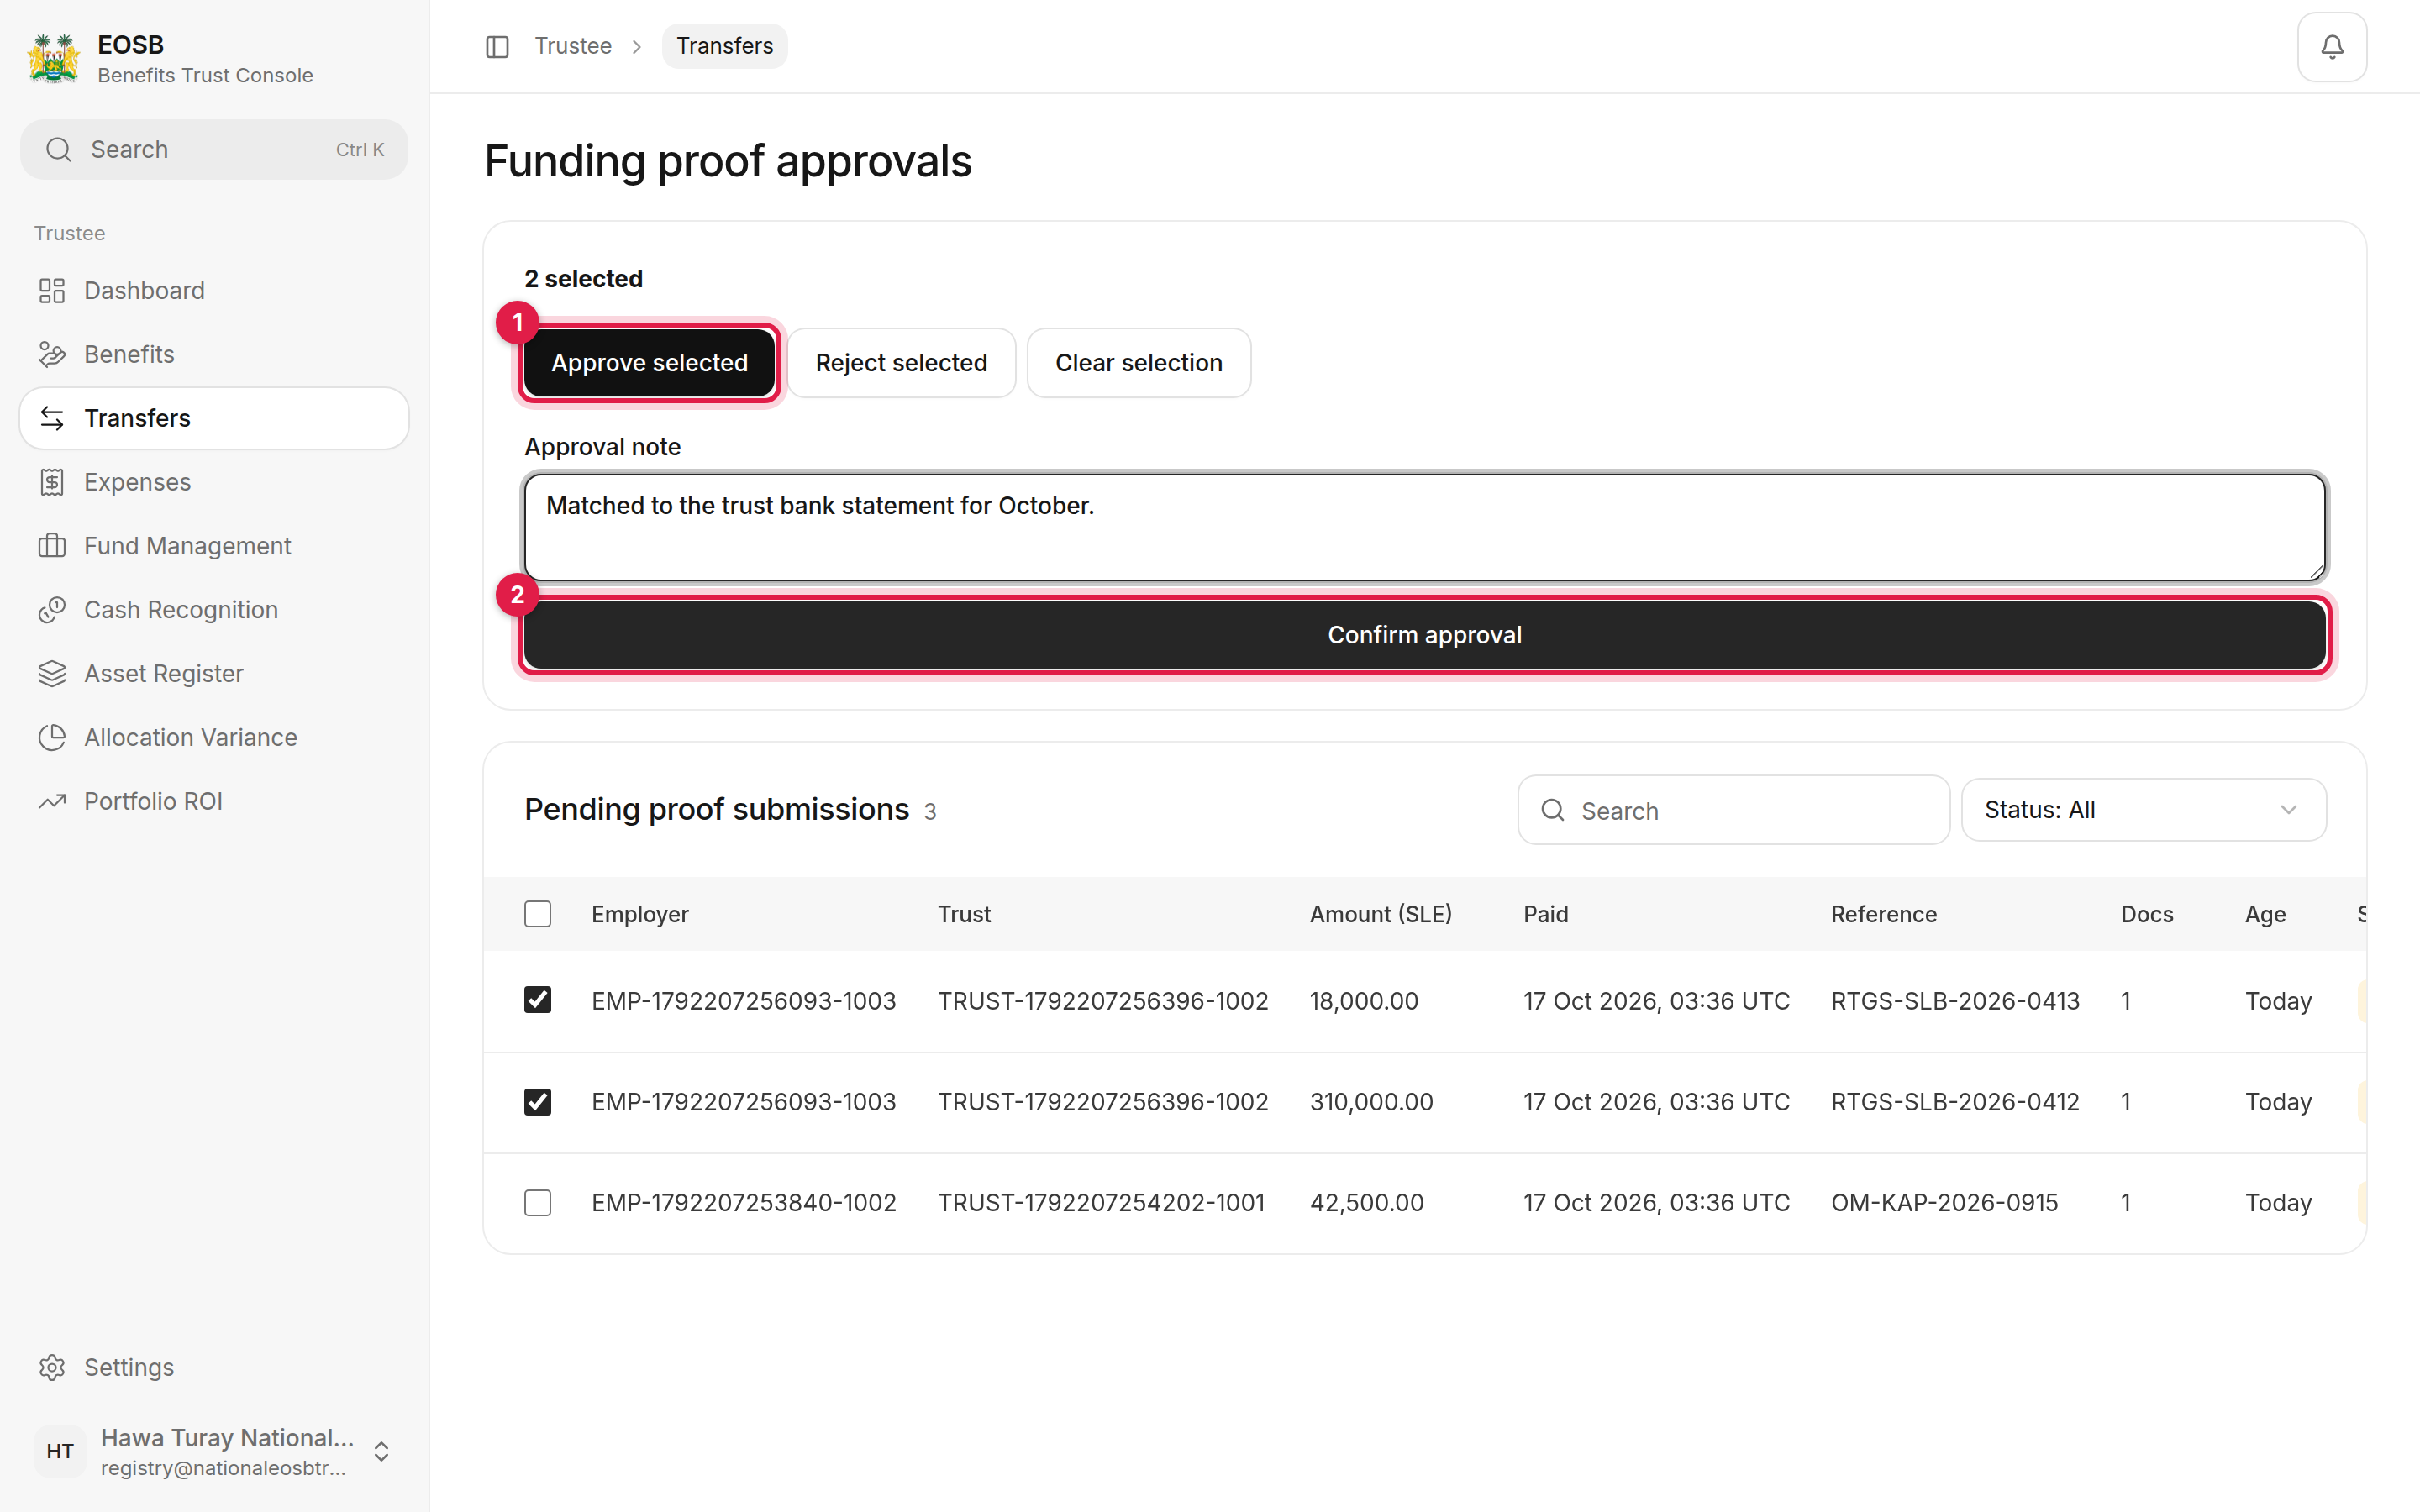Click the Fund Management briefcase icon
Image resolution: width=2420 pixels, height=1512 pixels.
pyautogui.click(x=52, y=546)
